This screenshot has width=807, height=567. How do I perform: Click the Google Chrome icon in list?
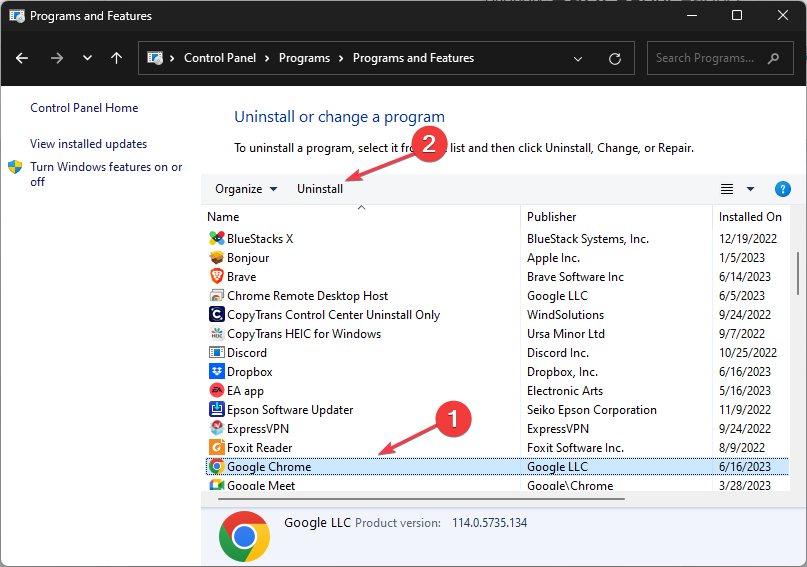217,467
